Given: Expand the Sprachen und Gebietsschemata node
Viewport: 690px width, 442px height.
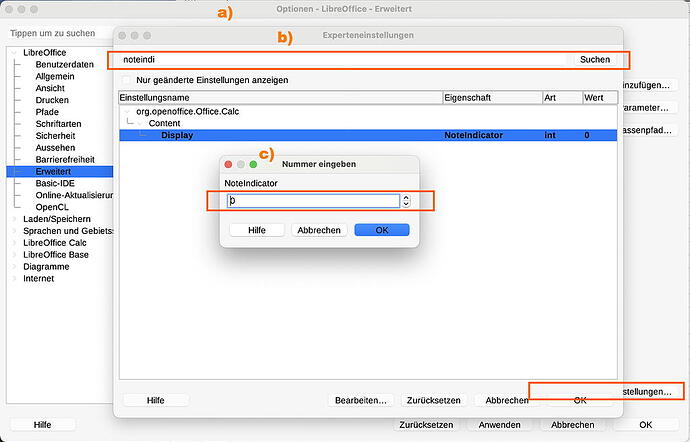Looking at the screenshot, I should pos(15,231).
